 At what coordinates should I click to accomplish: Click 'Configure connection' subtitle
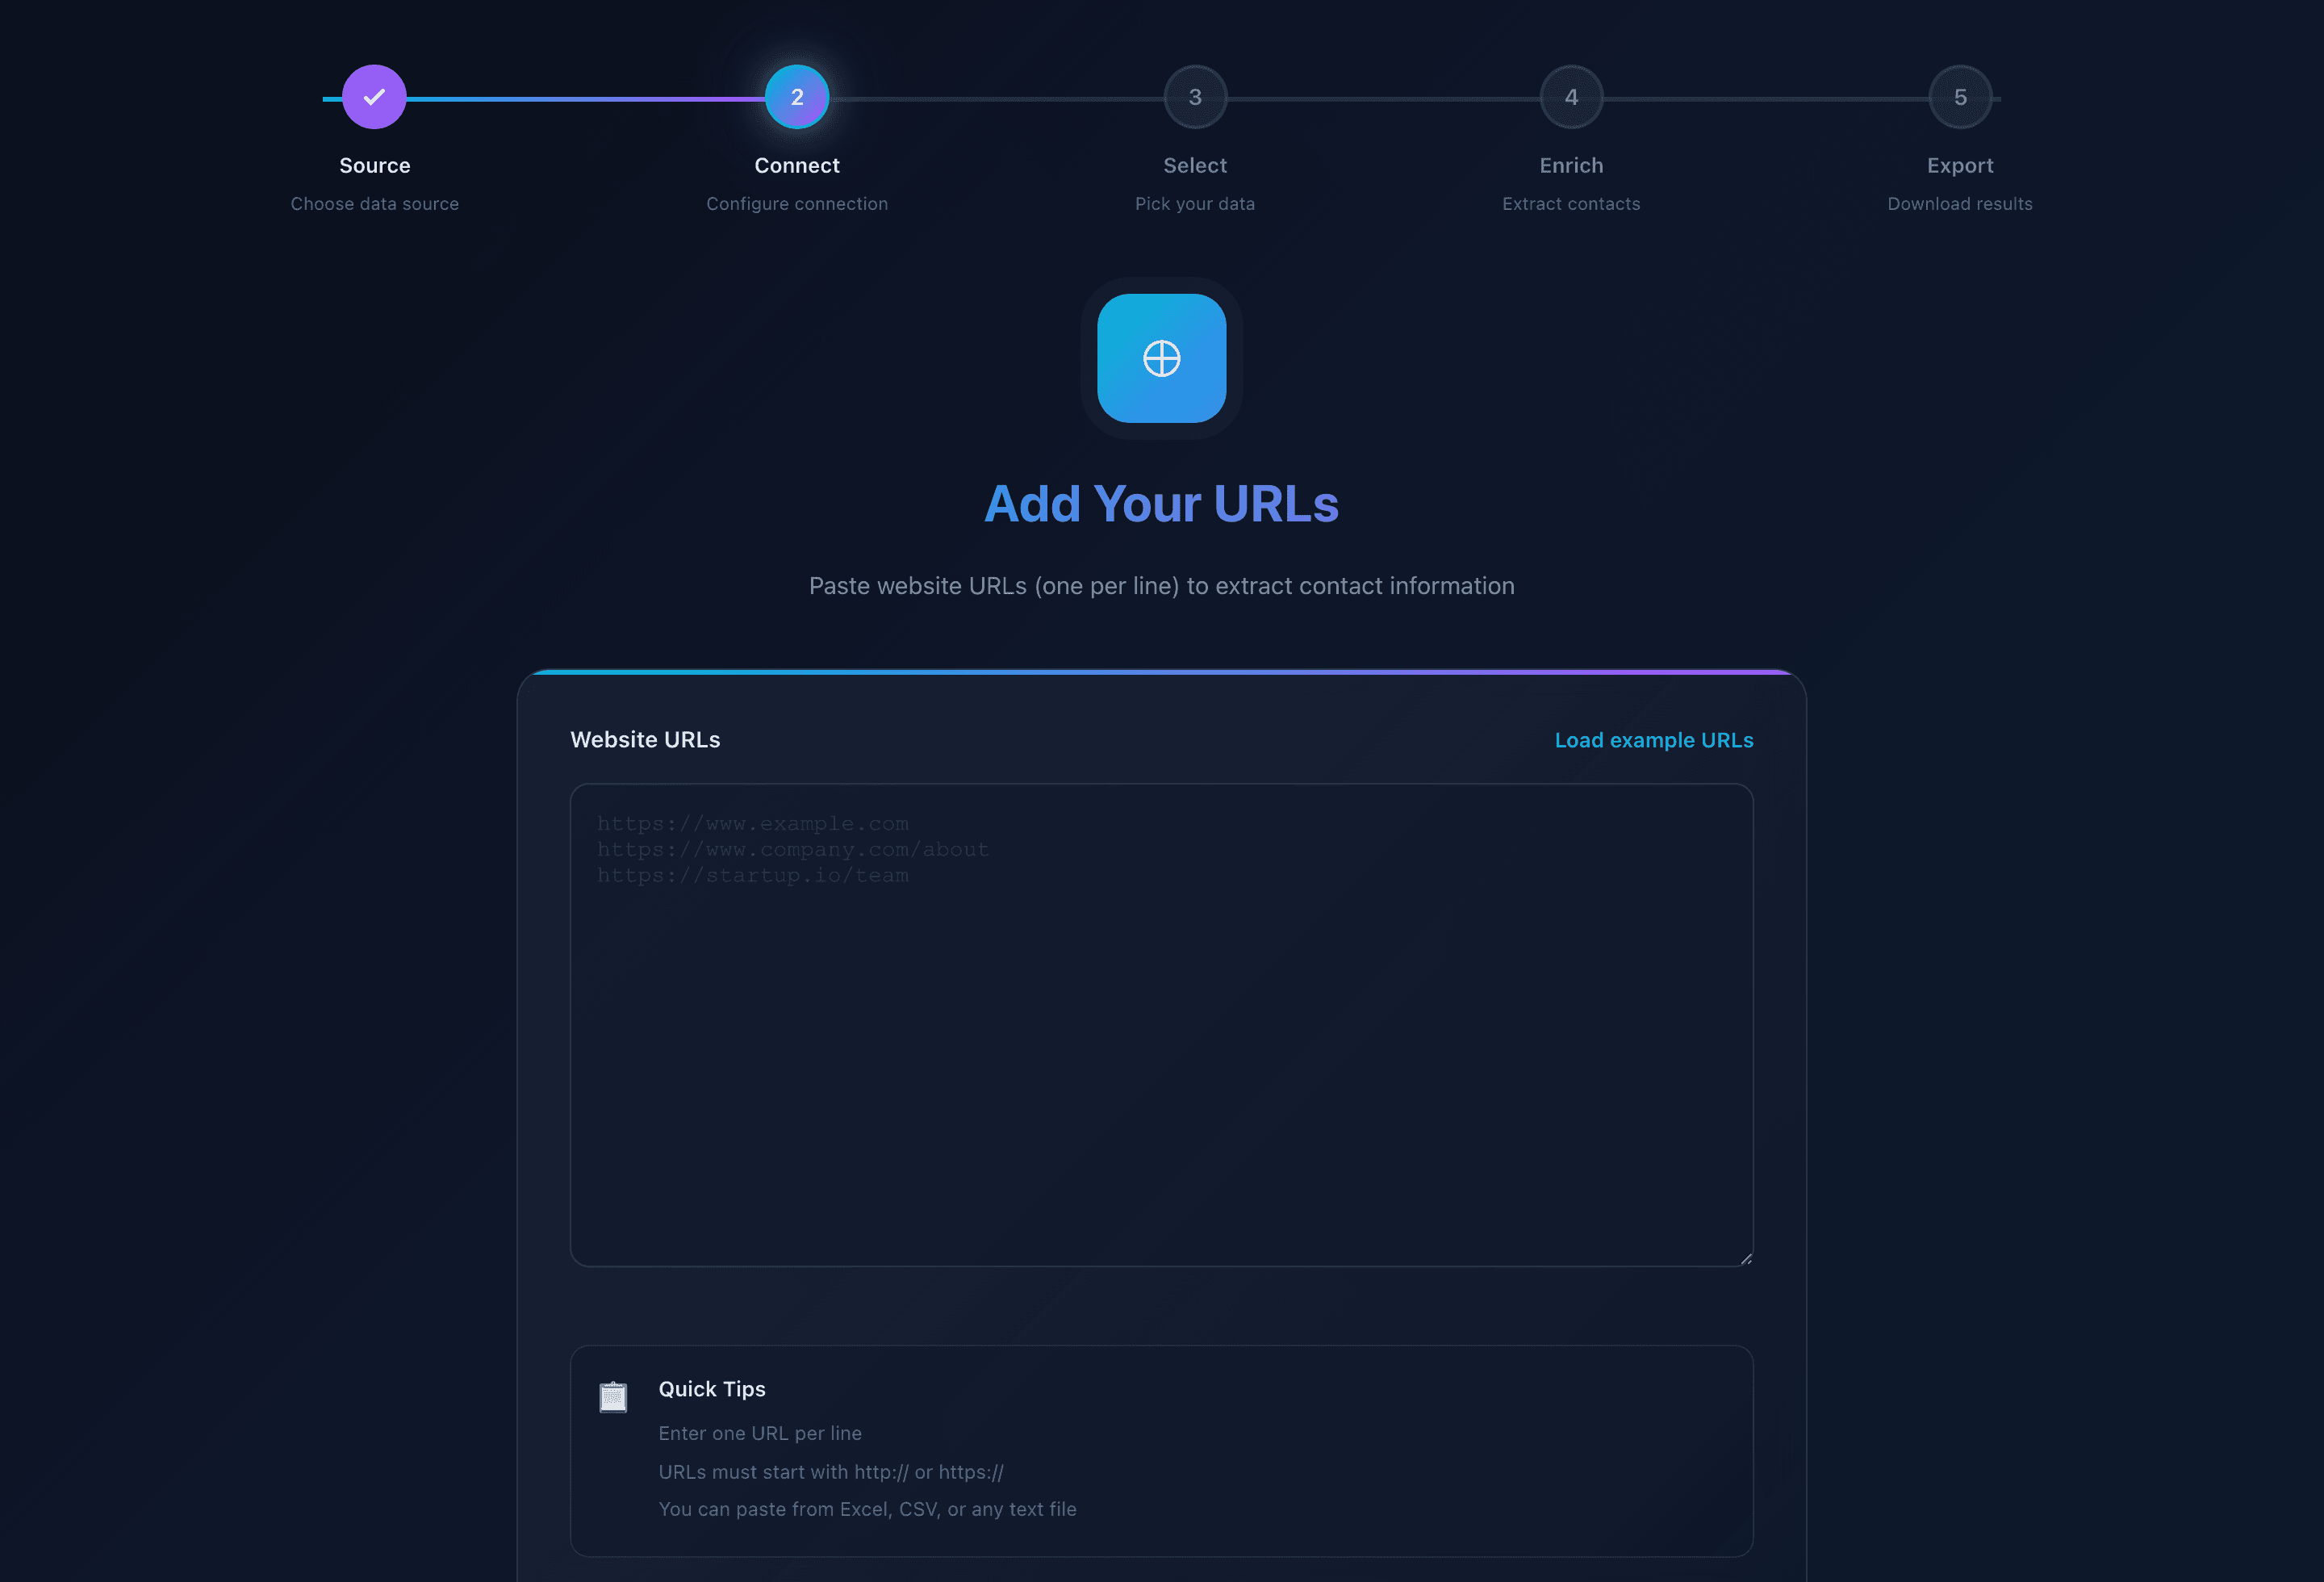[x=797, y=204]
